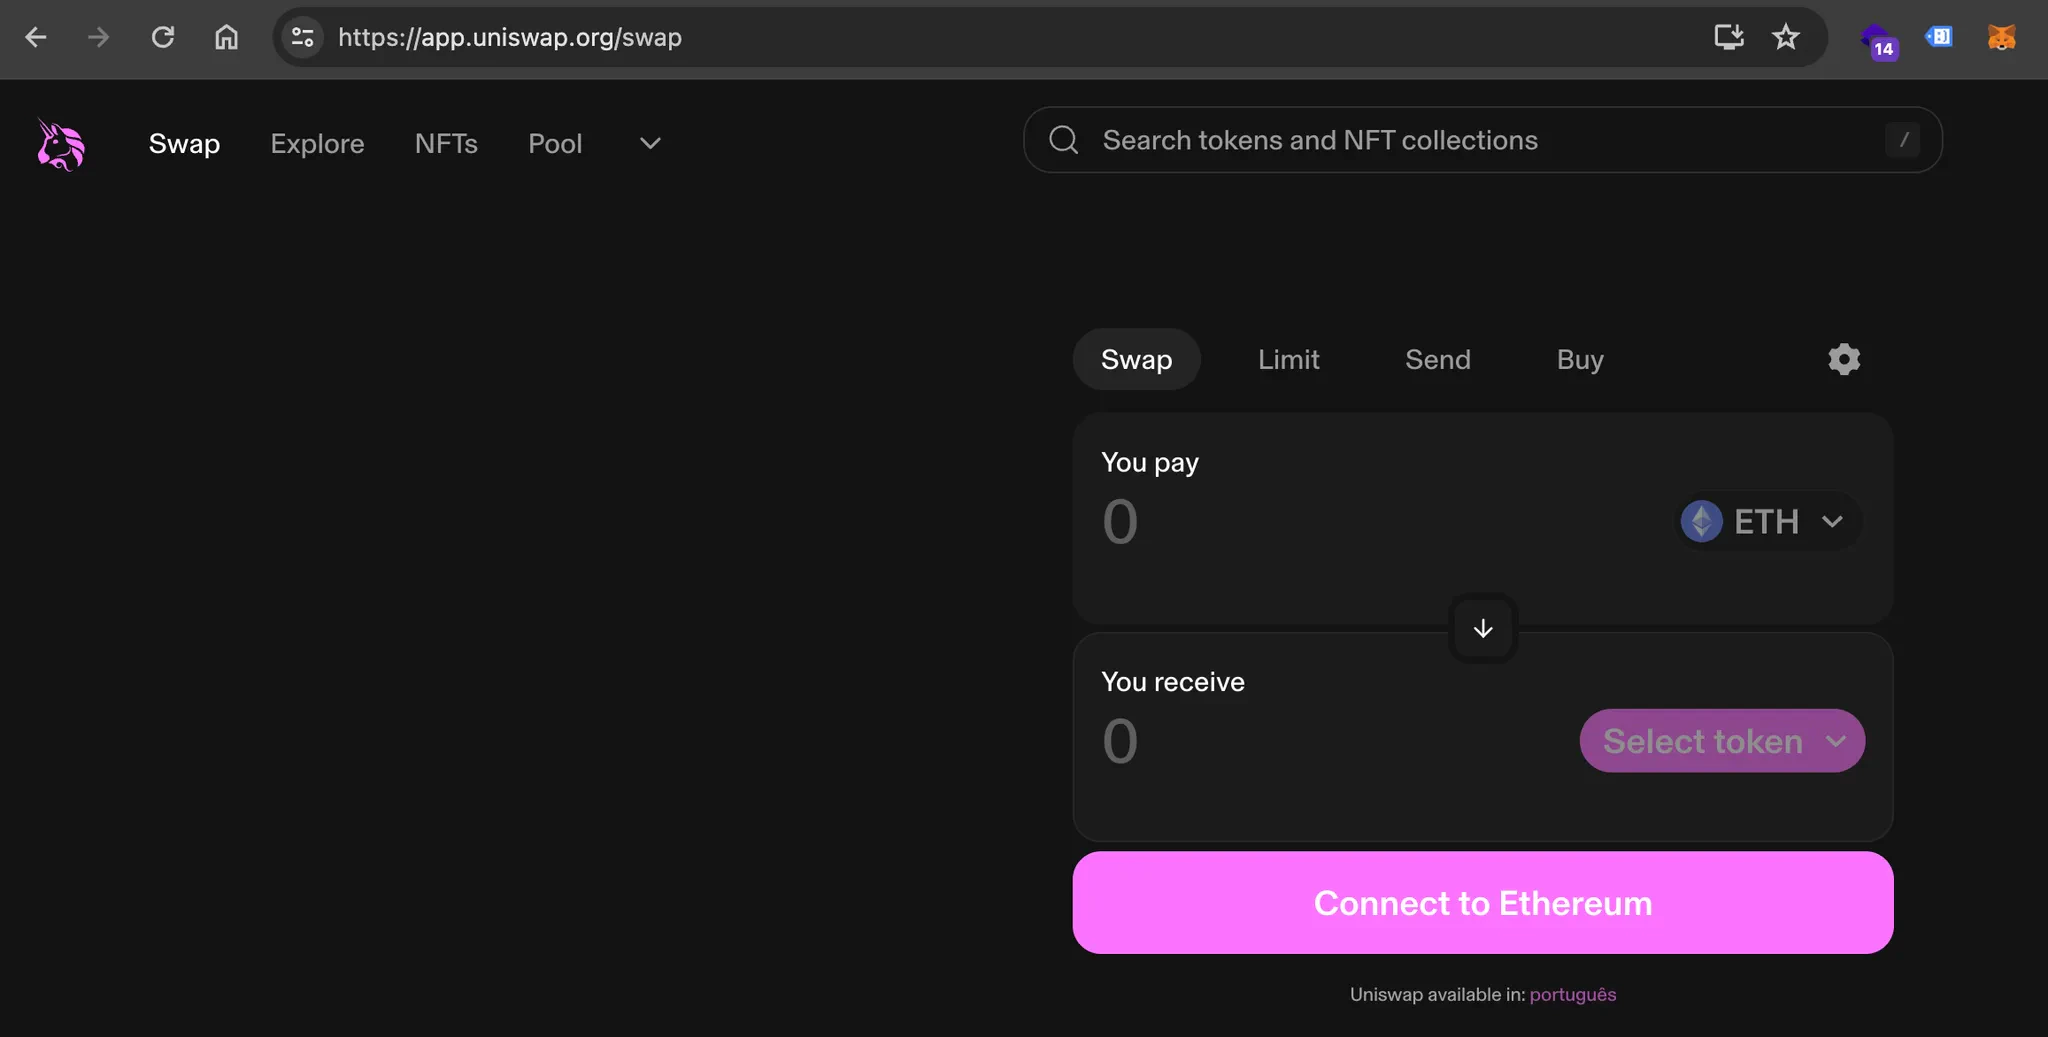This screenshot has height=1037, width=2048.
Task: Open swap settings gear
Action: coord(1844,359)
